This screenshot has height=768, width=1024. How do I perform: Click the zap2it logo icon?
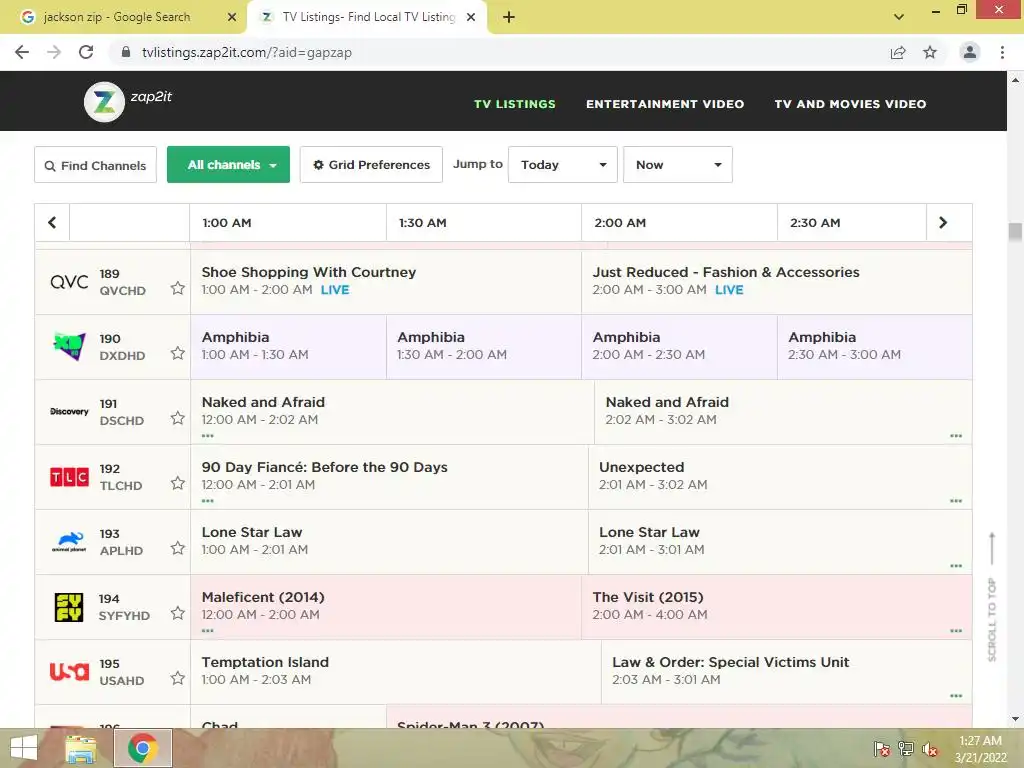coord(104,102)
